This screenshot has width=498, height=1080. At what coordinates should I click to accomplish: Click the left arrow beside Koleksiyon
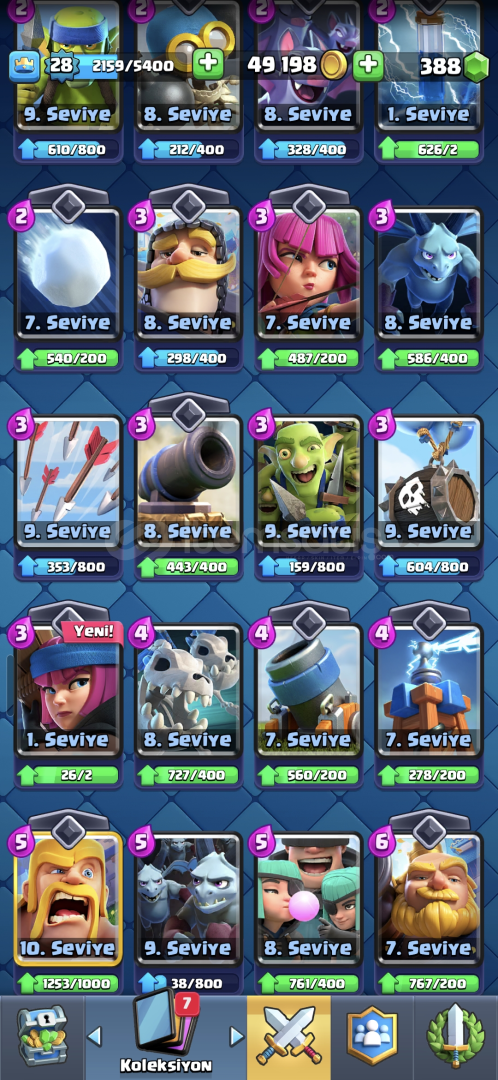(x=95, y=1035)
